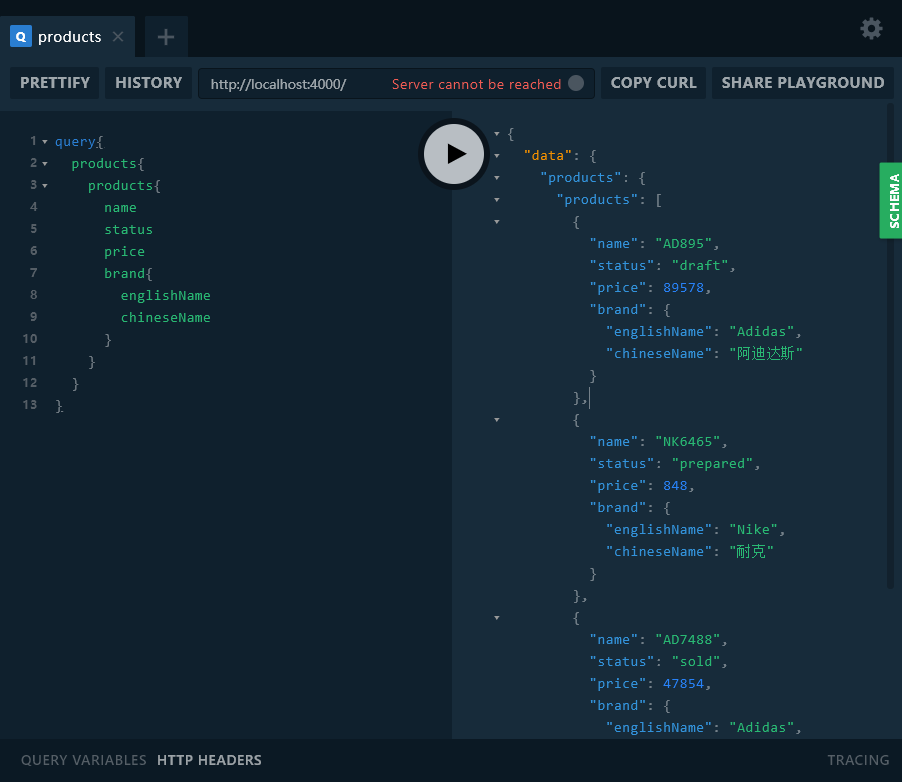This screenshot has width=902, height=782.
Task: Run the query with the play button
Action: [454, 154]
